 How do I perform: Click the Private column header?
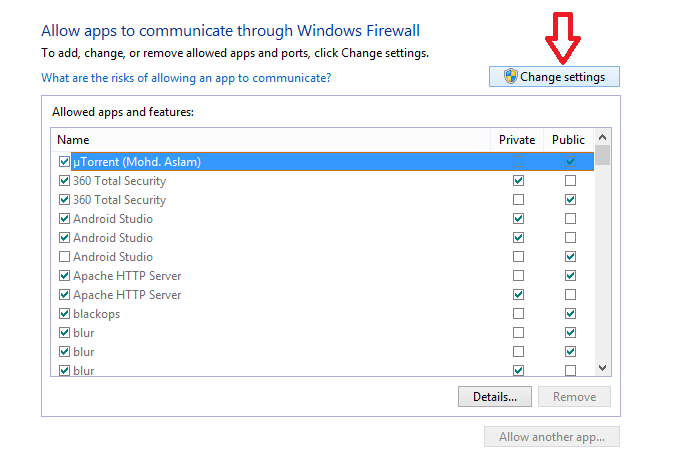(517, 140)
